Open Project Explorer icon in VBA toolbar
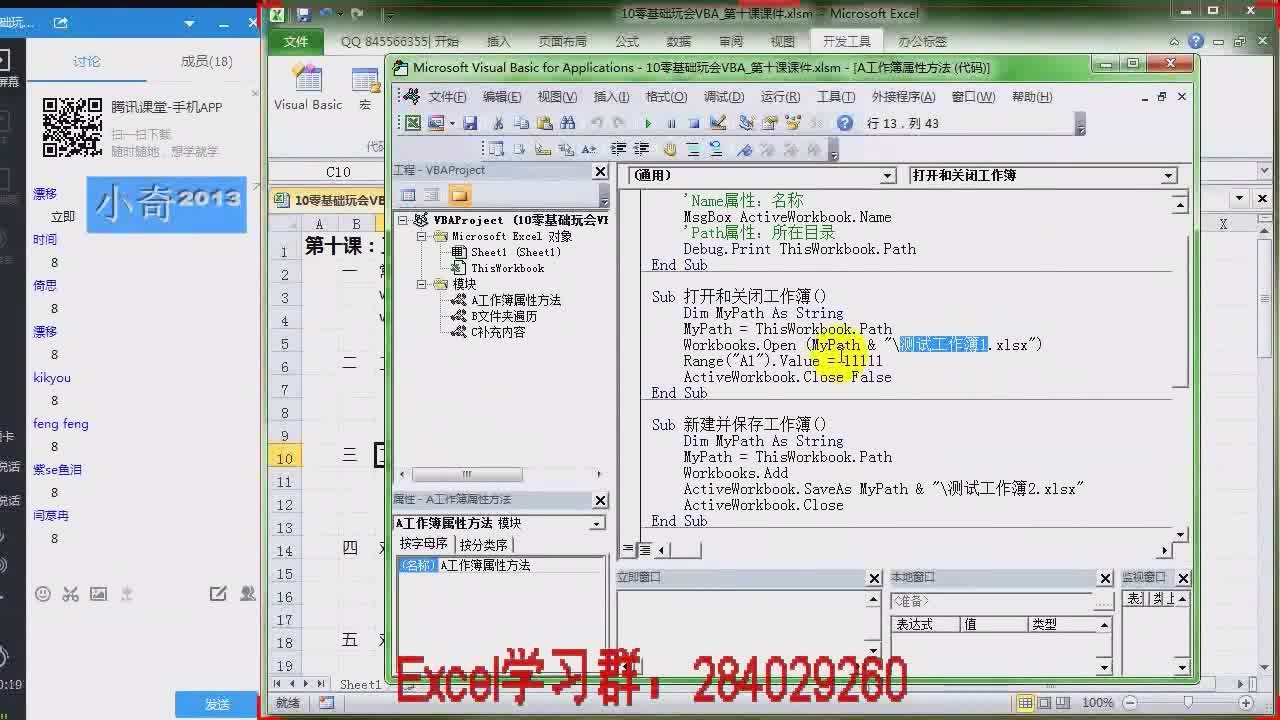The width and height of the screenshot is (1280, 720). pos(746,123)
